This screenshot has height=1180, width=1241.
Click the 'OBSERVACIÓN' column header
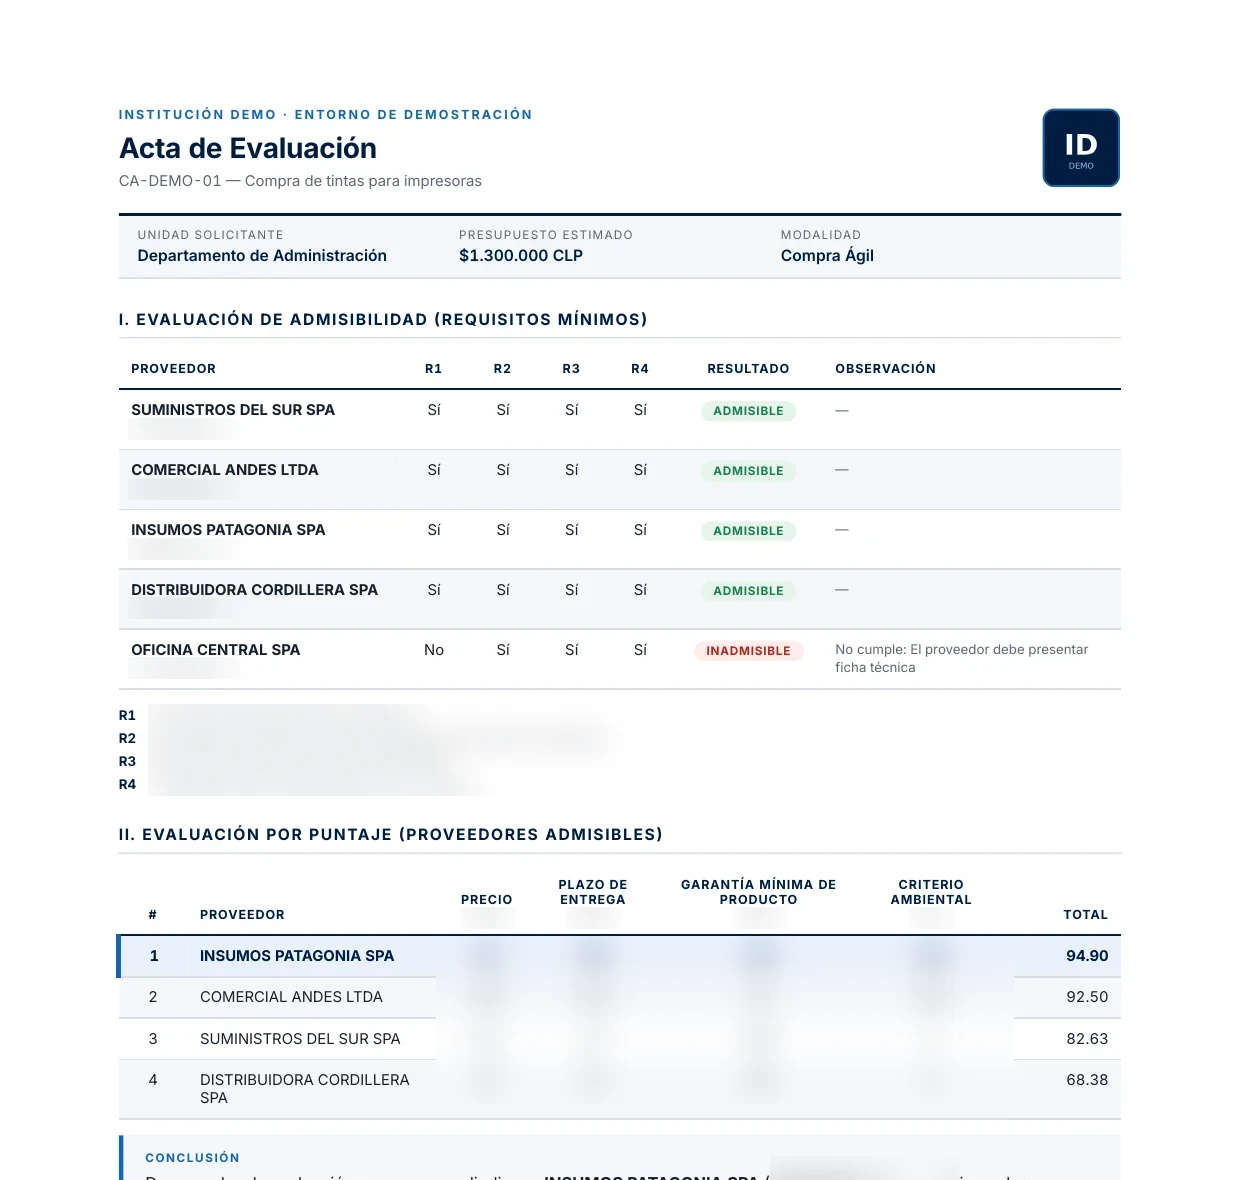click(886, 369)
